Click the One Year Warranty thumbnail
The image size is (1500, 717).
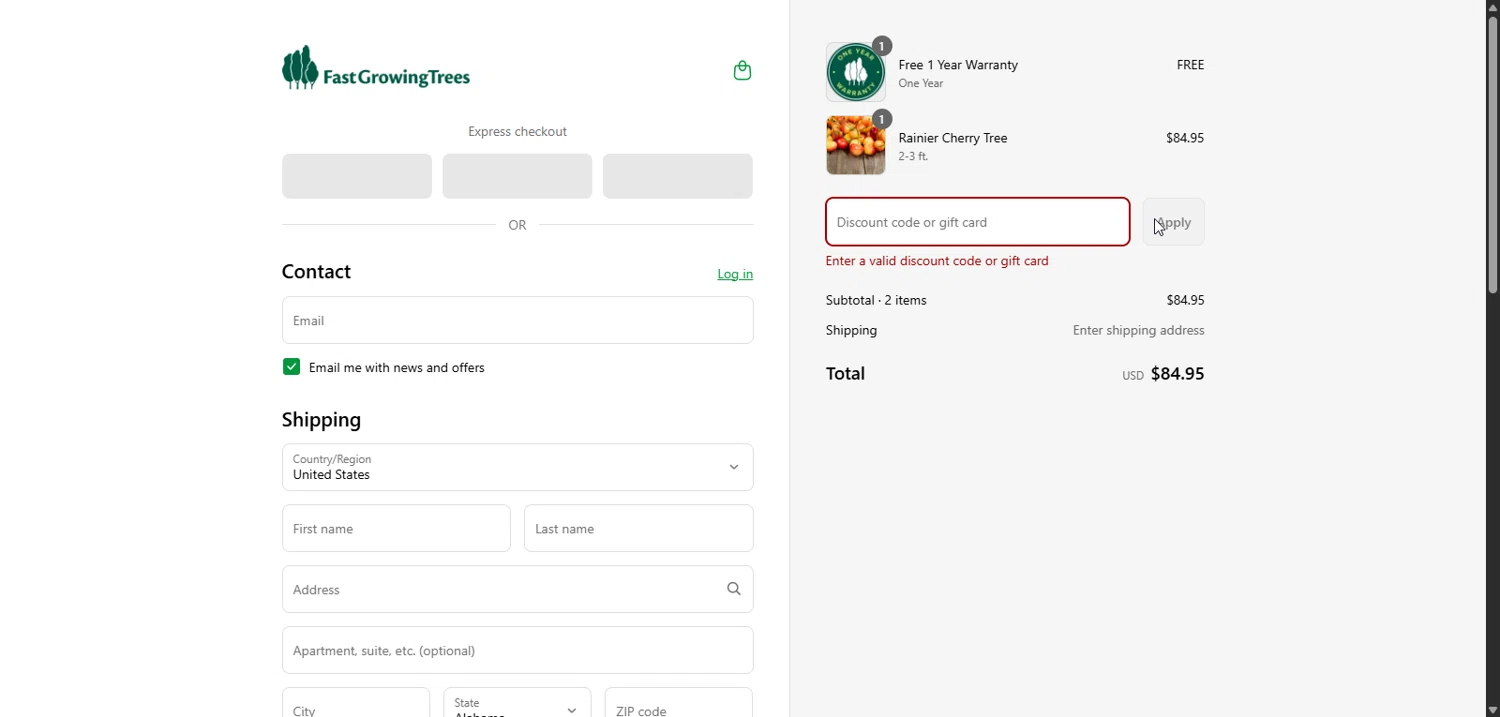click(856, 72)
